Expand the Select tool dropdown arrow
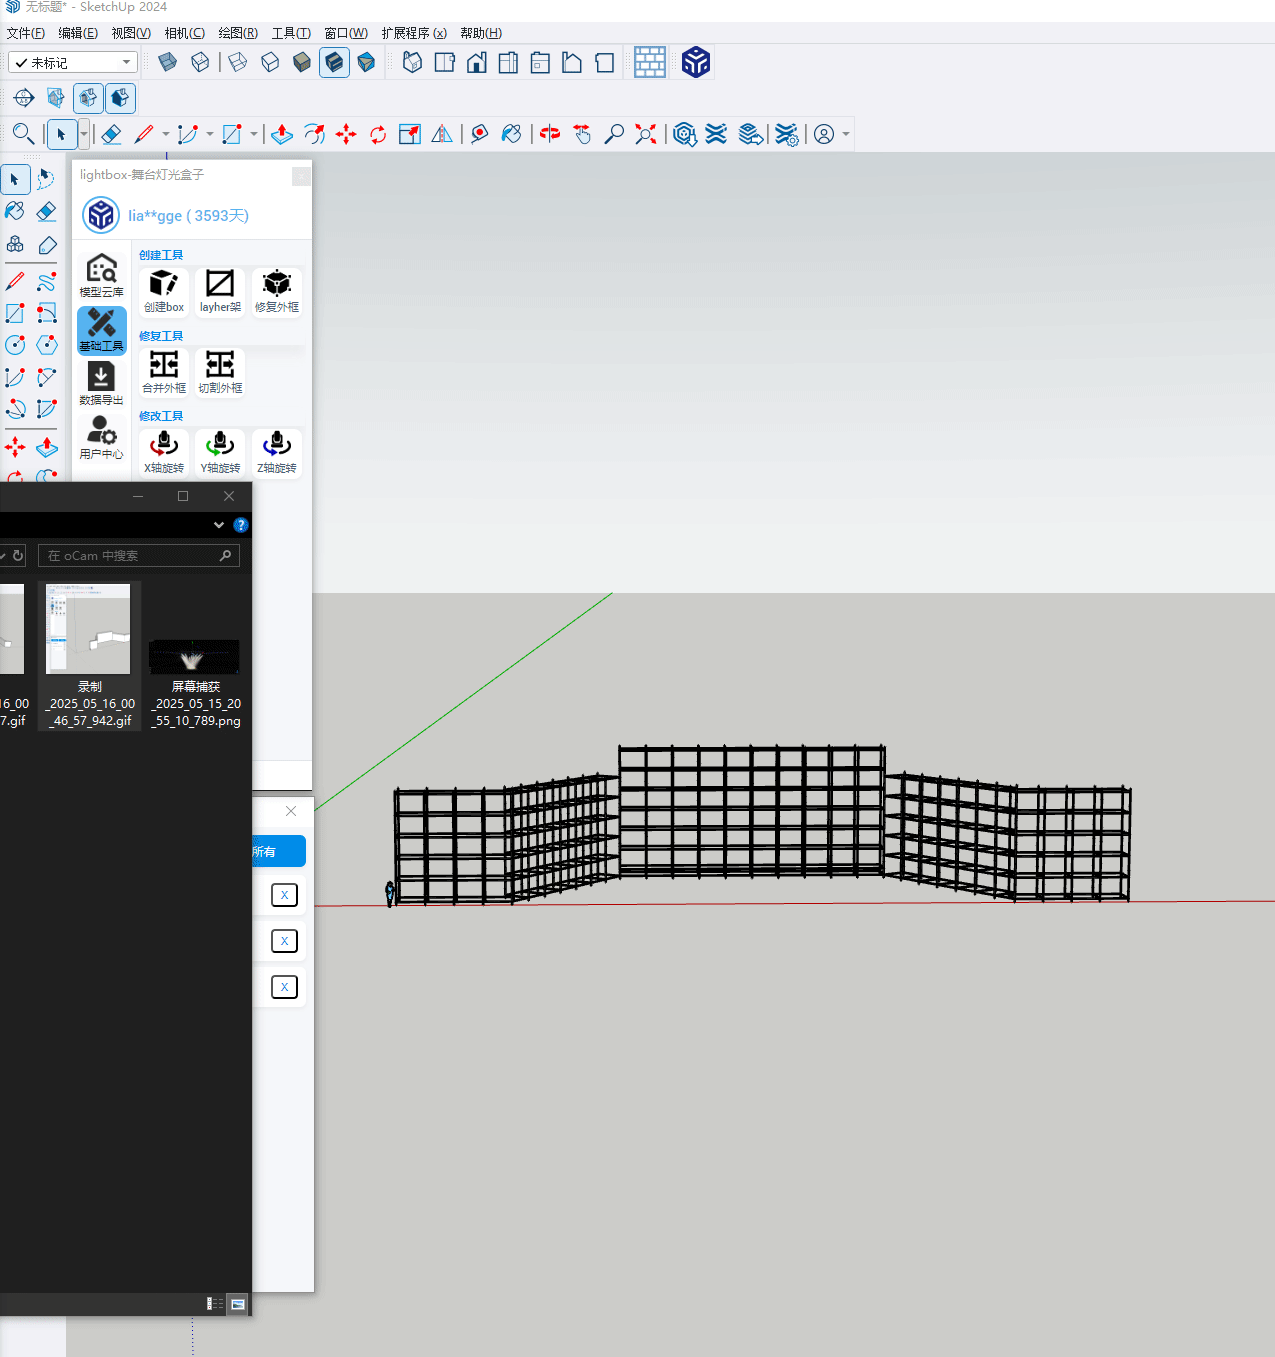 (x=84, y=134)
